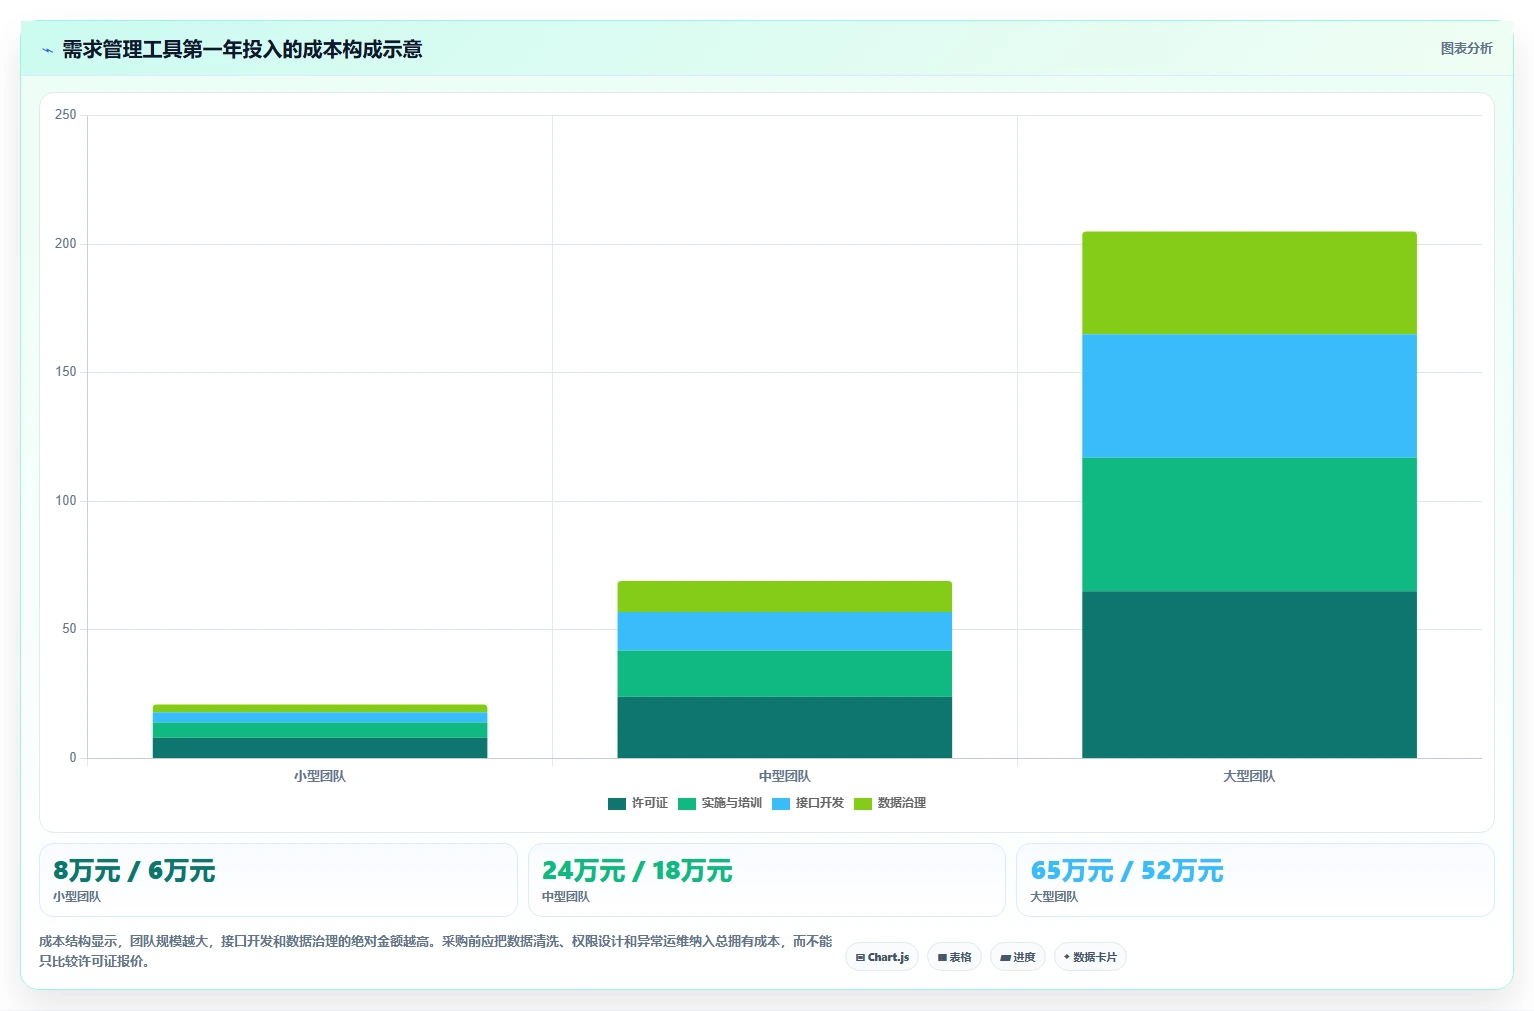Click the 大型团队 blue 接口开发 bar segment
Image resolution: width=1534 pixels, height=1011 pixels.
[x=1249, y=396]
